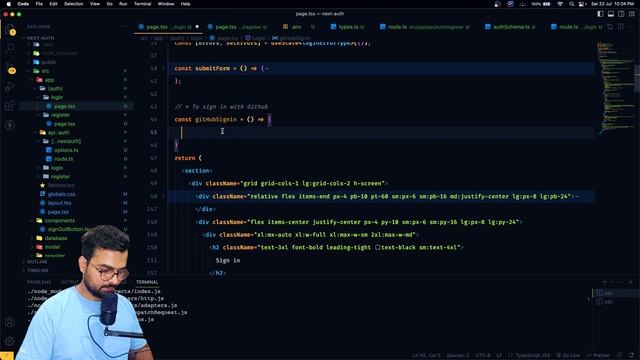Viewport: 640px width, 360px height.
Task: Click the editor minimap
Action: (x=615, y=88)
